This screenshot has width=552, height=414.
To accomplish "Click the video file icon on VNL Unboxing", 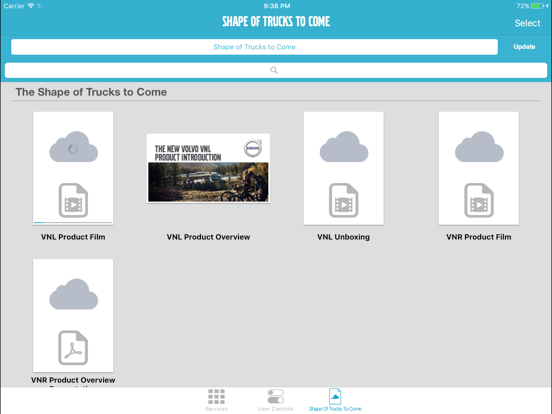I will (x=344, y=200).
